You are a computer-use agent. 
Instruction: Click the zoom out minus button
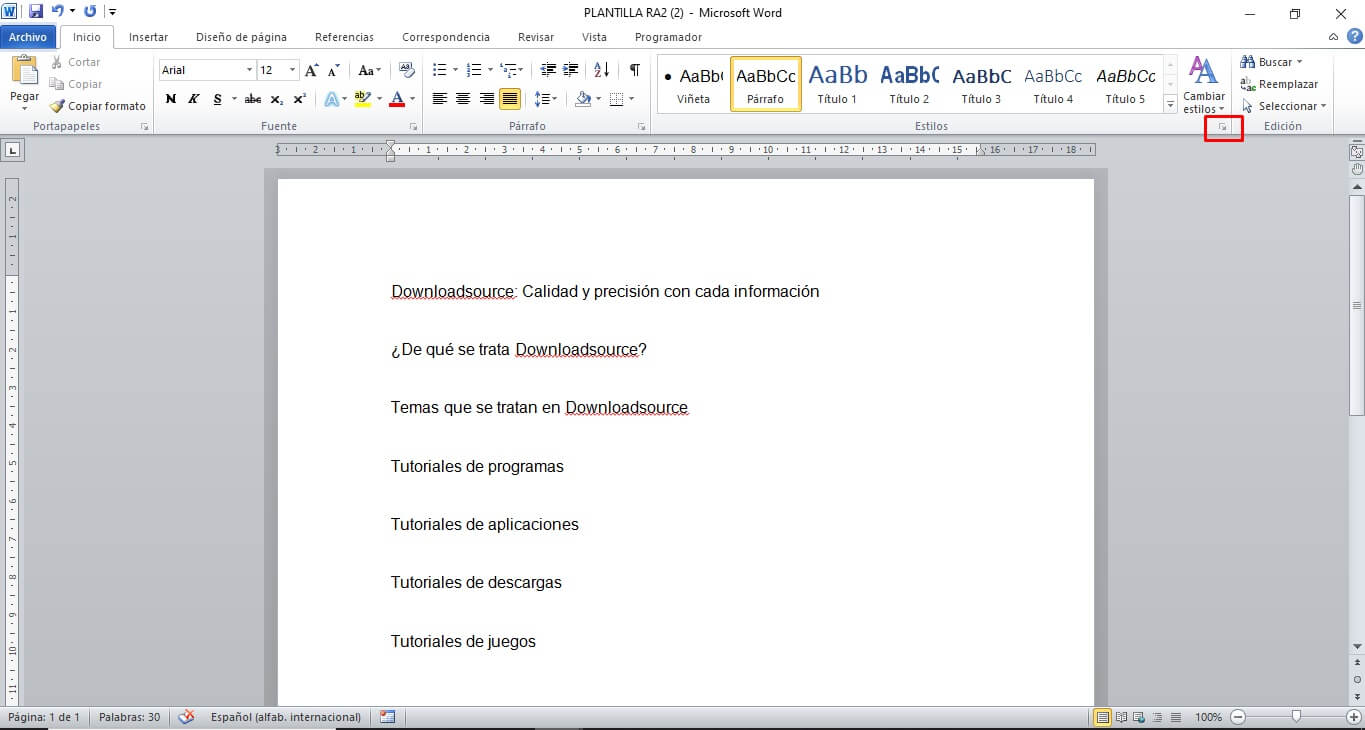pos(1238,717)
